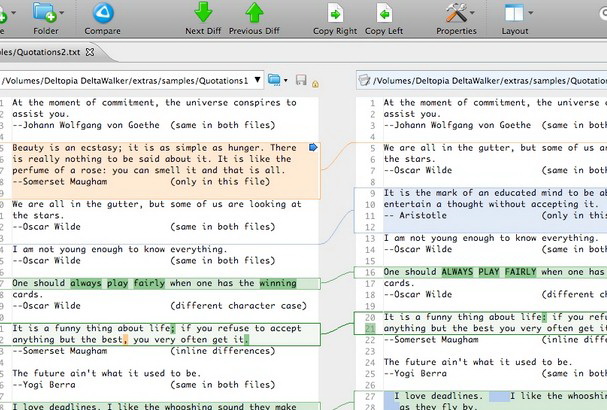Click the blue merge arrow beside Maugham block
This screenshot has height=410, width=607.
(x=313, y=148)
